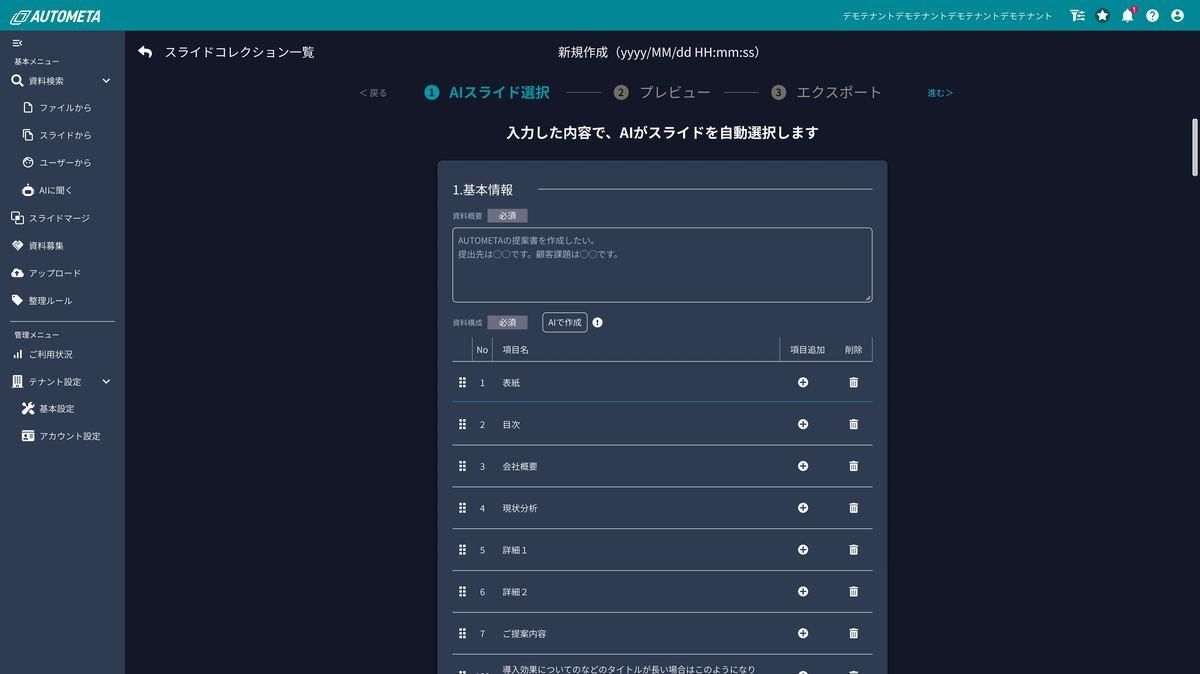
Task: Open the tenant tree list icon in the header
Action: click(x=1077, y=15)
